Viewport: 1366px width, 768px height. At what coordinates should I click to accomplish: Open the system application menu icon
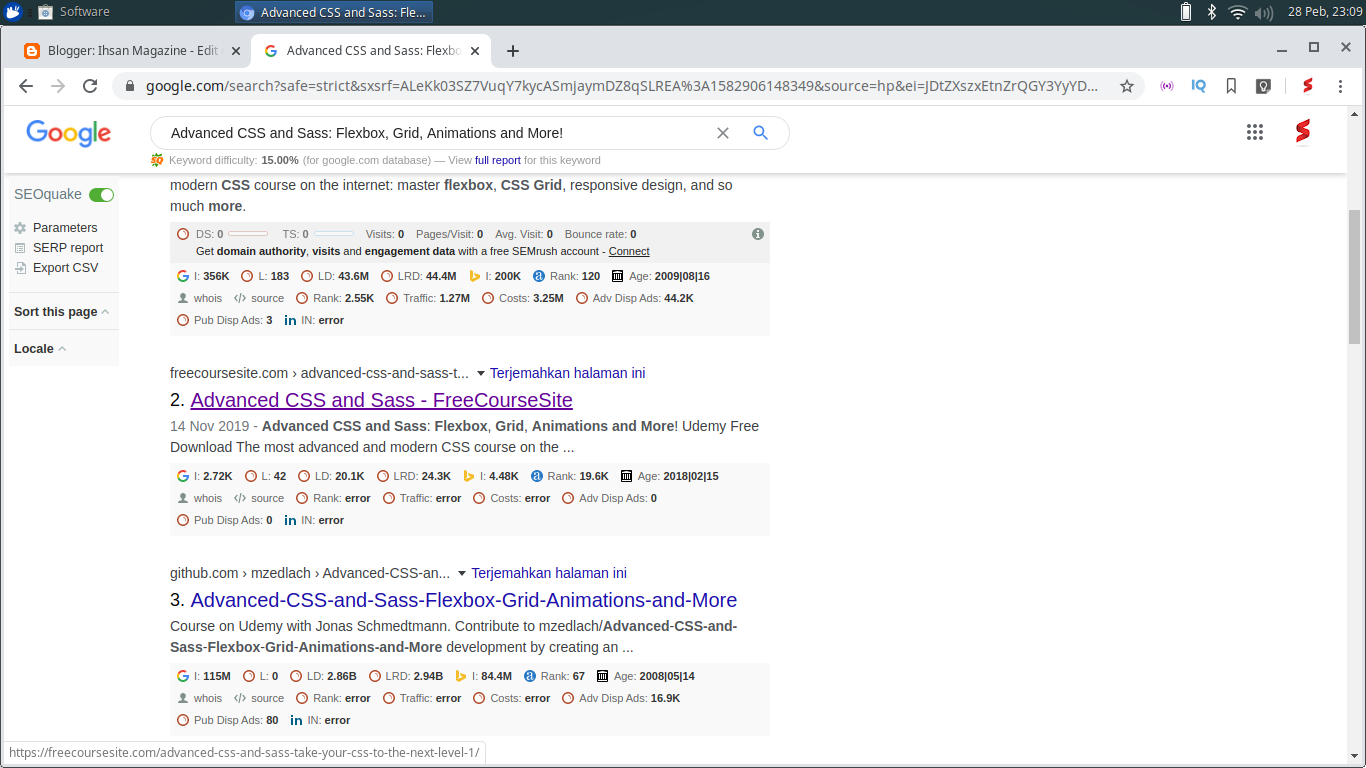coord(13,12)
